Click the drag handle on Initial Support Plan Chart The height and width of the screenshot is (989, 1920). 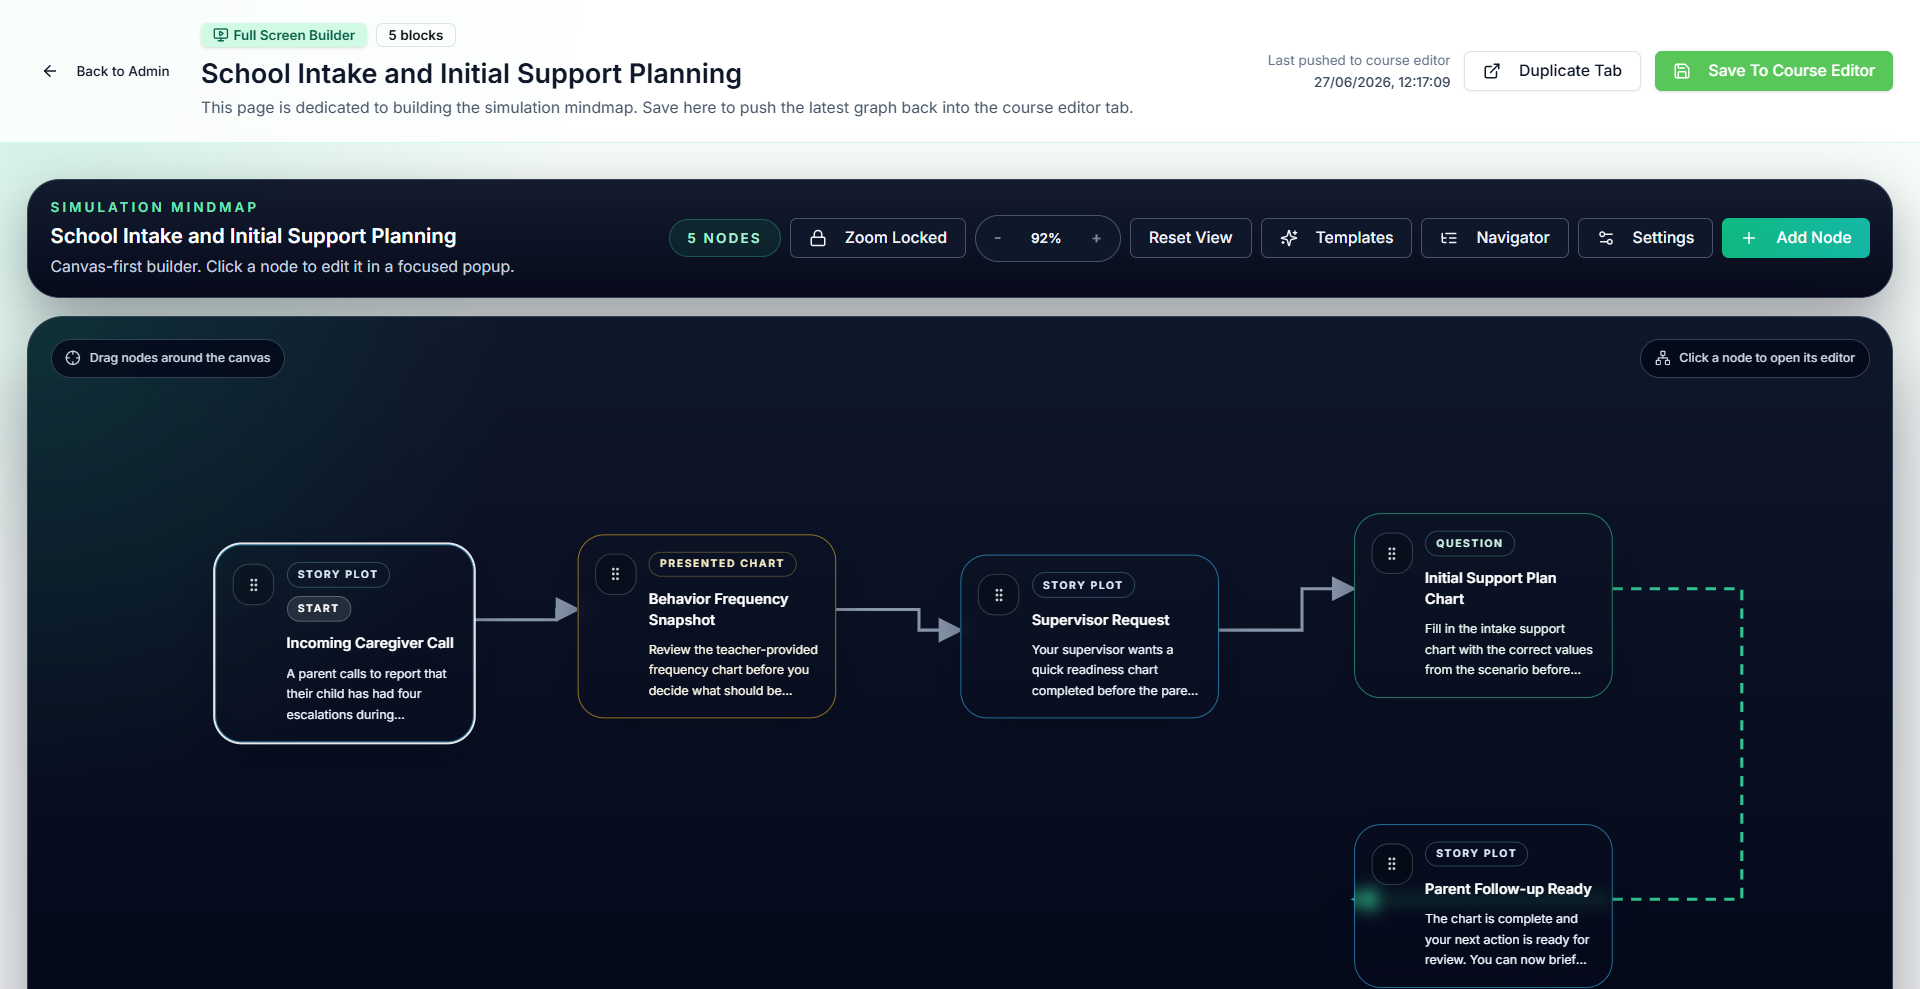(1391, 553)
